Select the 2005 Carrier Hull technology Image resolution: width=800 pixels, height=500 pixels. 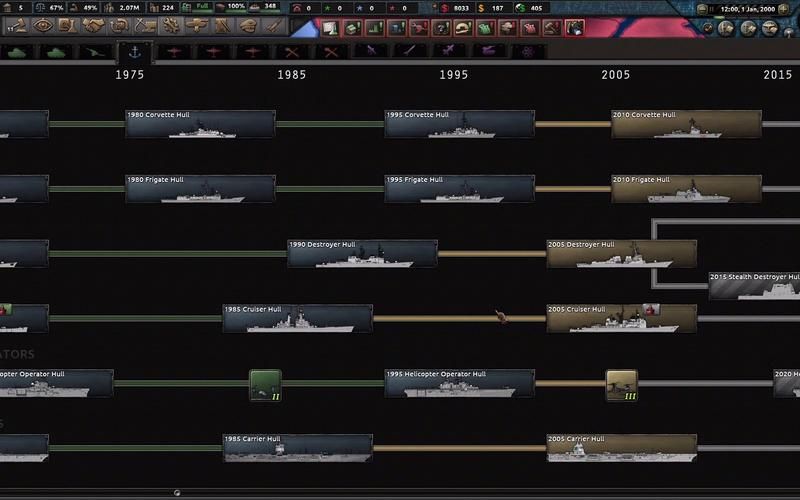[621, 448]
